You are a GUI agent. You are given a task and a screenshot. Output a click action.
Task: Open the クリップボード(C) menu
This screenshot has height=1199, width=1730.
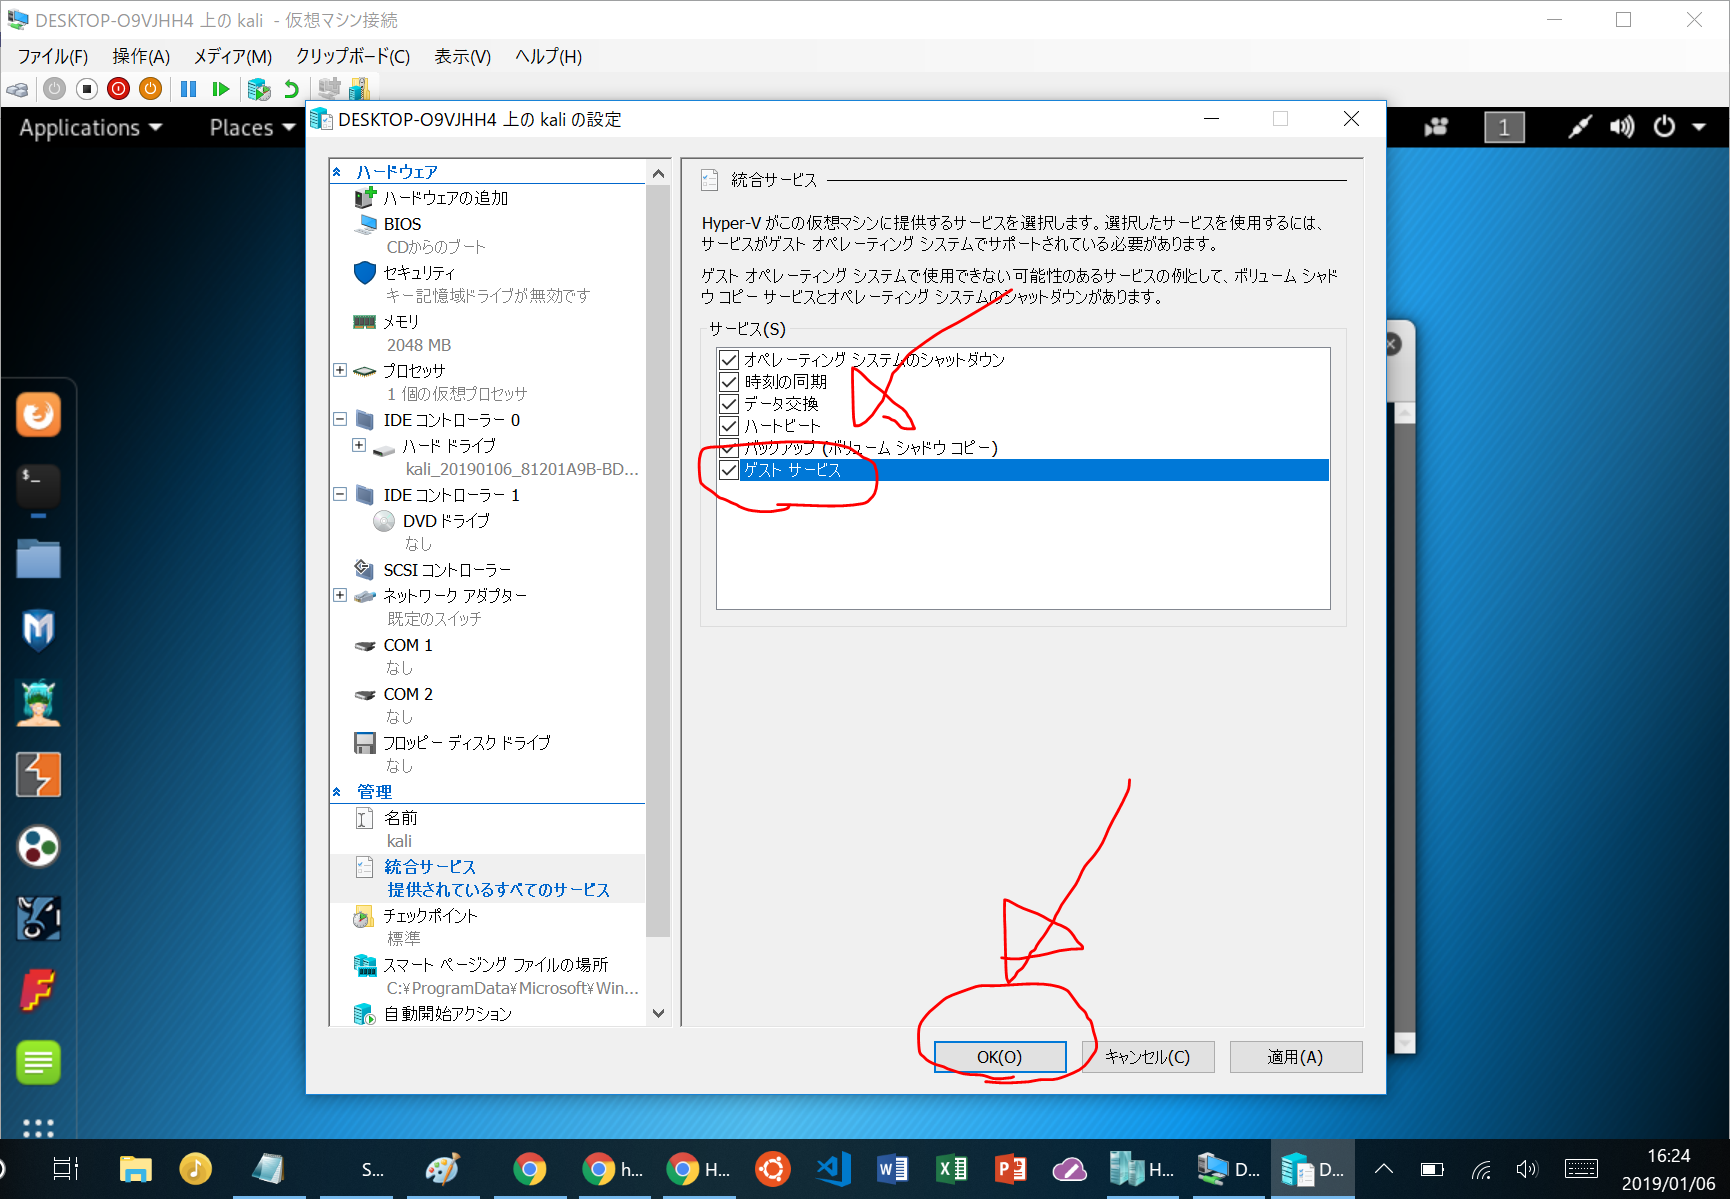352,57
